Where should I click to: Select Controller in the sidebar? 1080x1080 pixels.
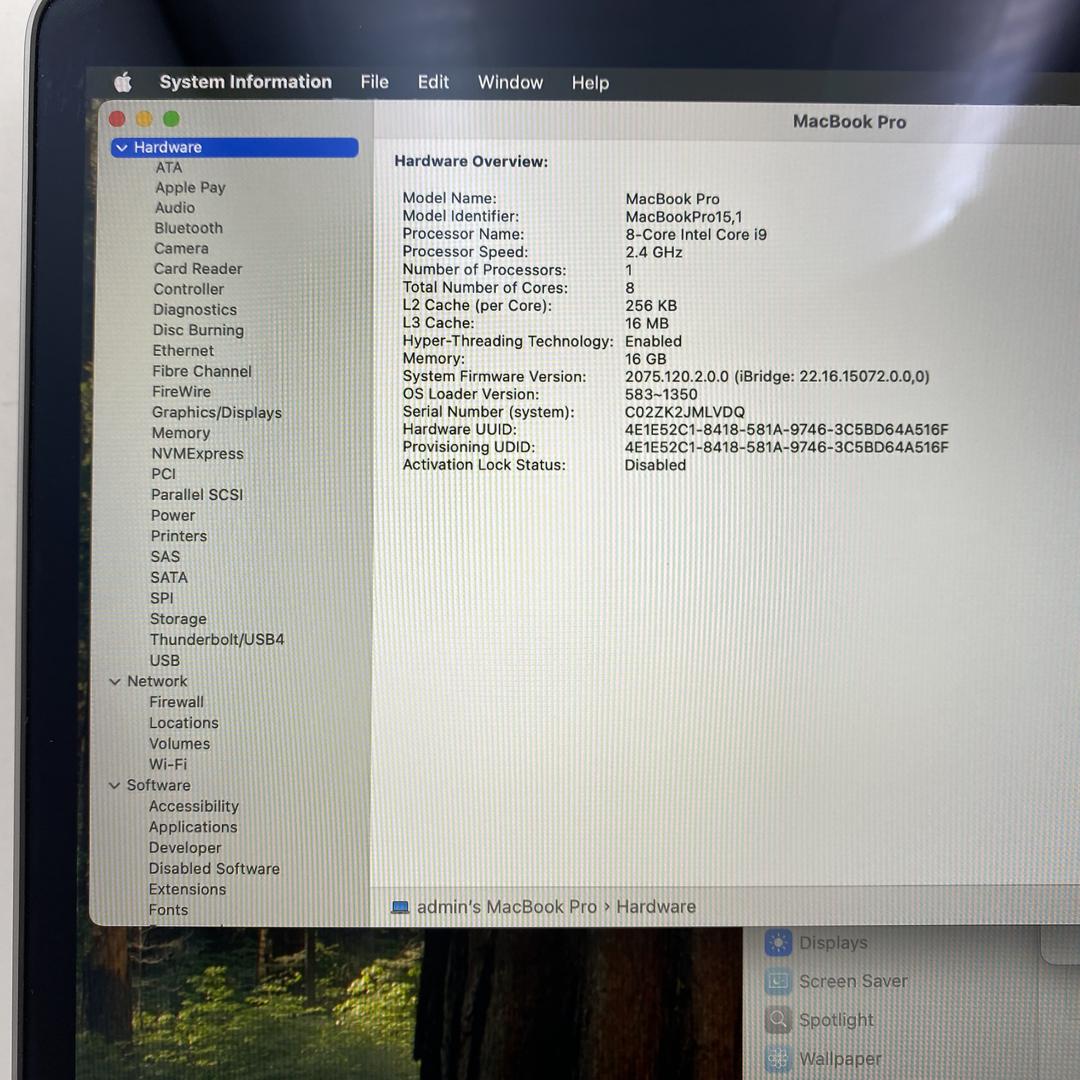click(189, 289)
